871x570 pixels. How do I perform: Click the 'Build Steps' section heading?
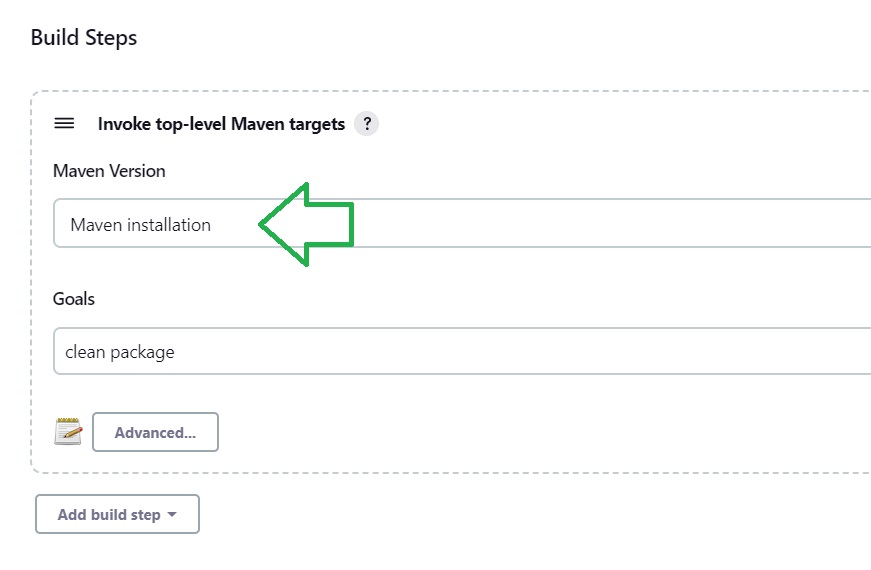84,38
